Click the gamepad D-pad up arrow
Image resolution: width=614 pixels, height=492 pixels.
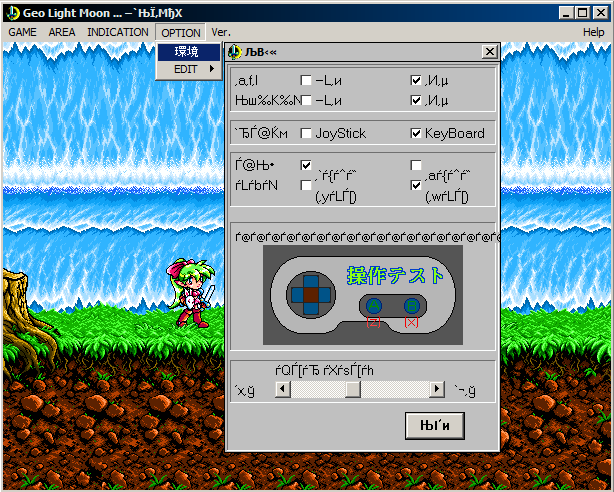311,282
